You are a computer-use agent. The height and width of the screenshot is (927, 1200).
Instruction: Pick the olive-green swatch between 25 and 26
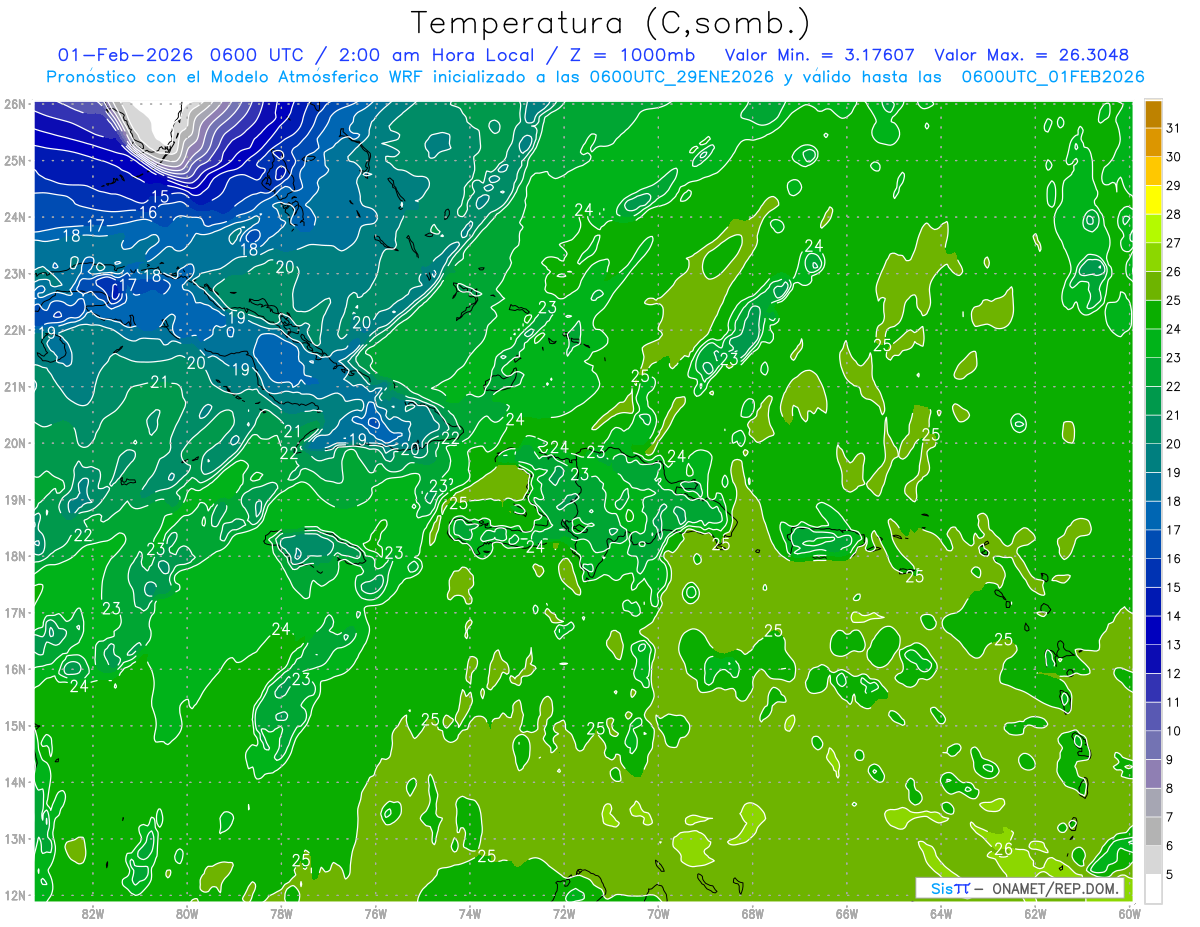point(1153,286)
